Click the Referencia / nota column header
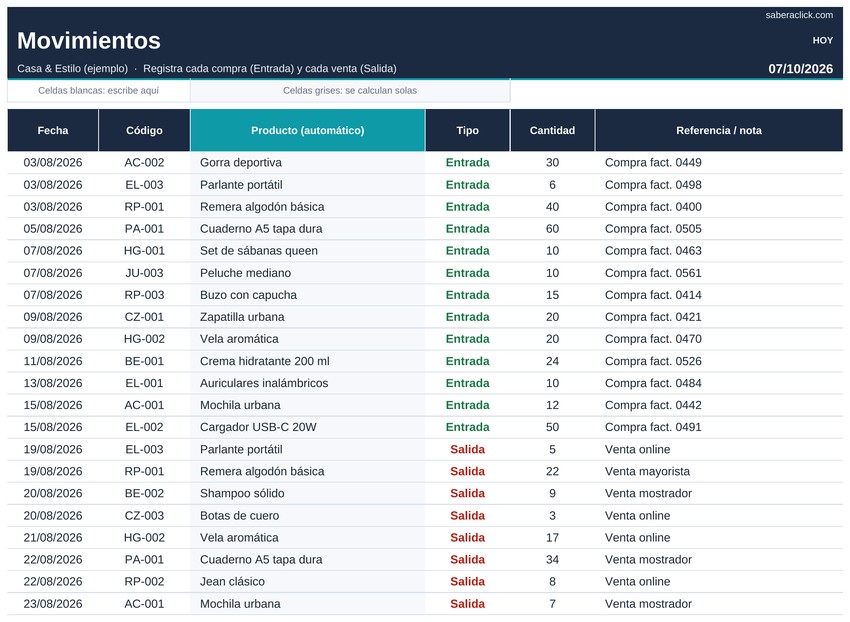The image size is (850, 622). (x=719, y=130)
